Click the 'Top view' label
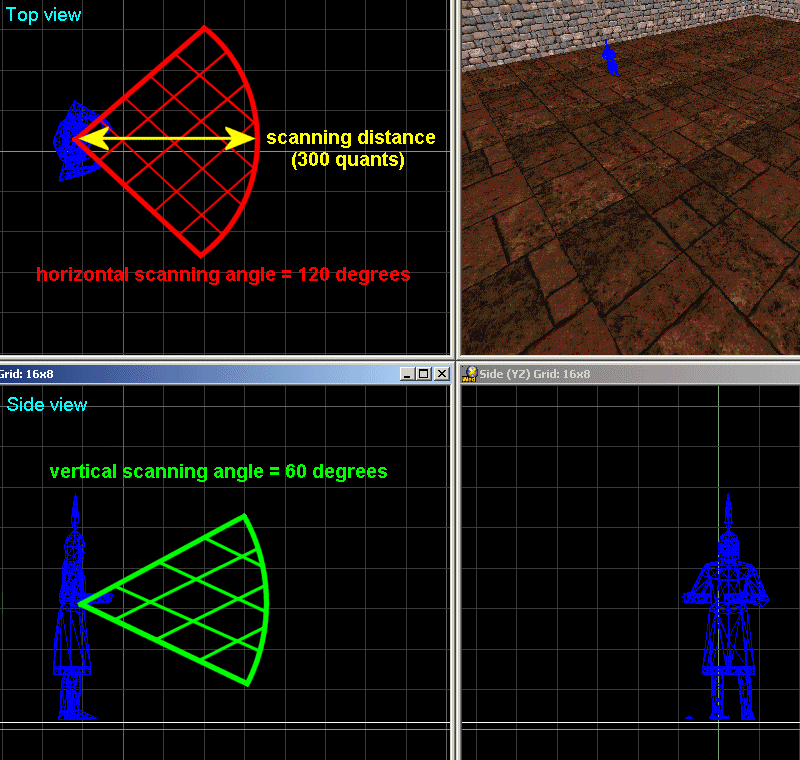 click(x=44, y=15)
